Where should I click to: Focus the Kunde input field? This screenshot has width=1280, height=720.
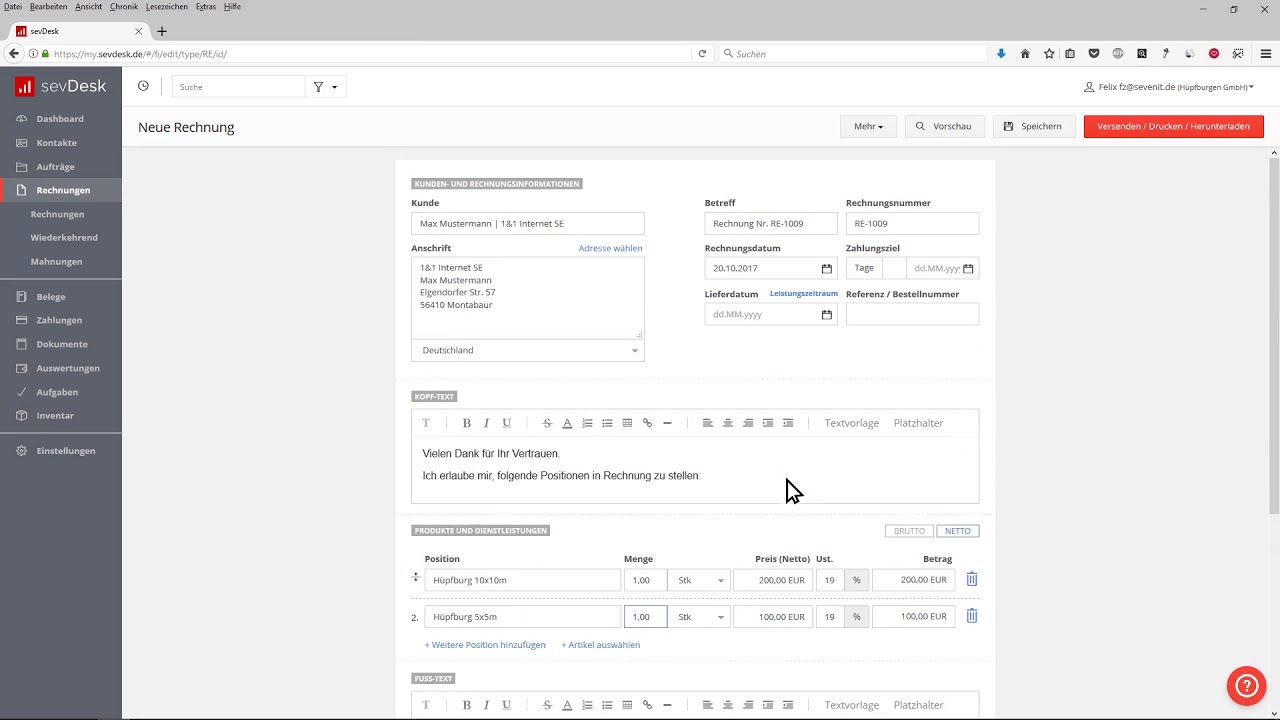tap(528, 224)
